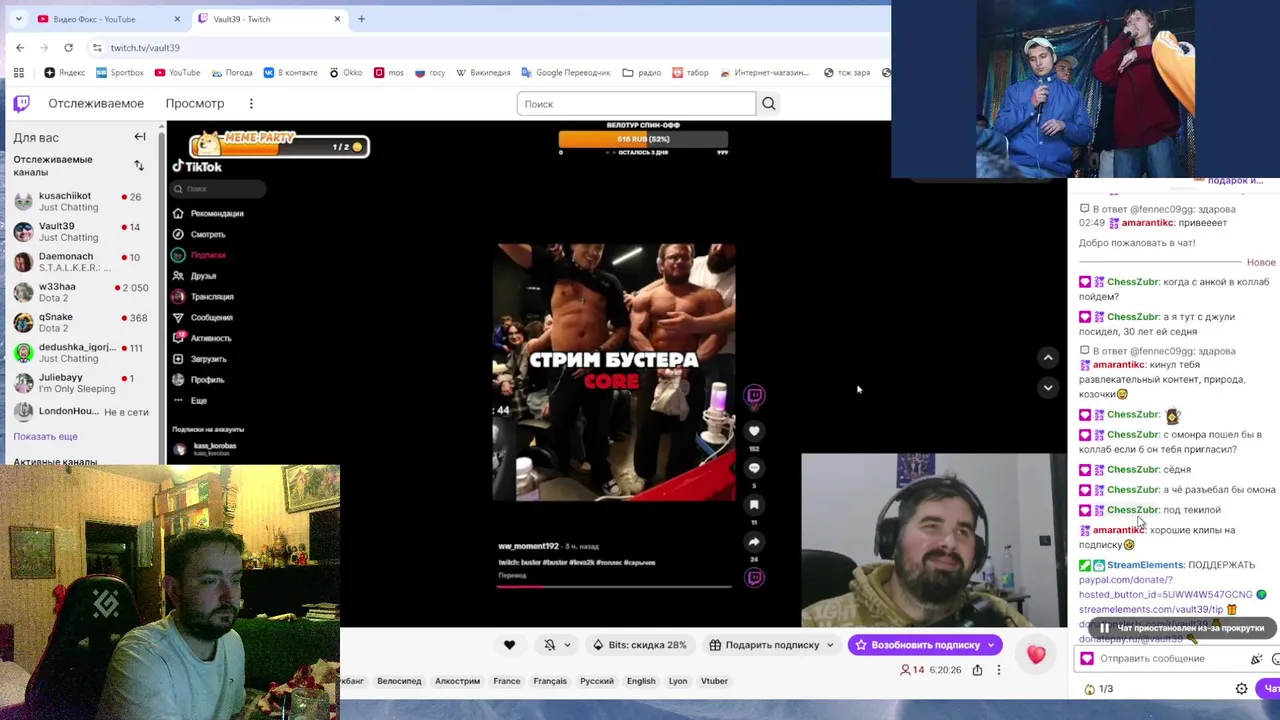Click the Twitch search magnifier button
1280x720 pixels.
768,103
